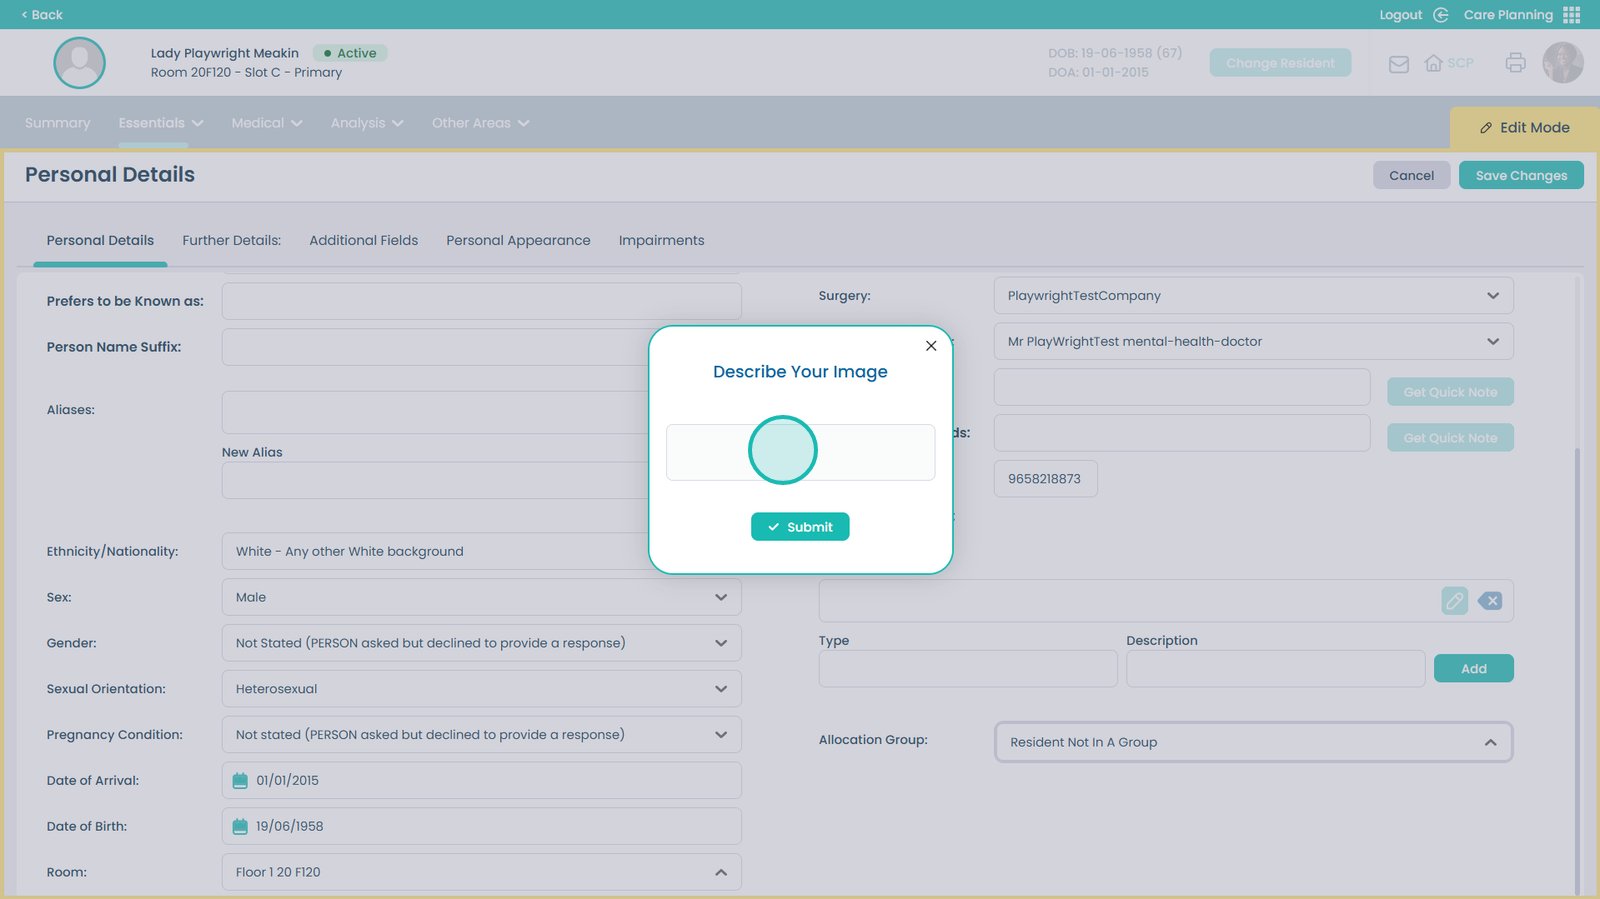Open the Personal Appearance tab
Viewport: 1600px width, 899px height.
(518, 241)
